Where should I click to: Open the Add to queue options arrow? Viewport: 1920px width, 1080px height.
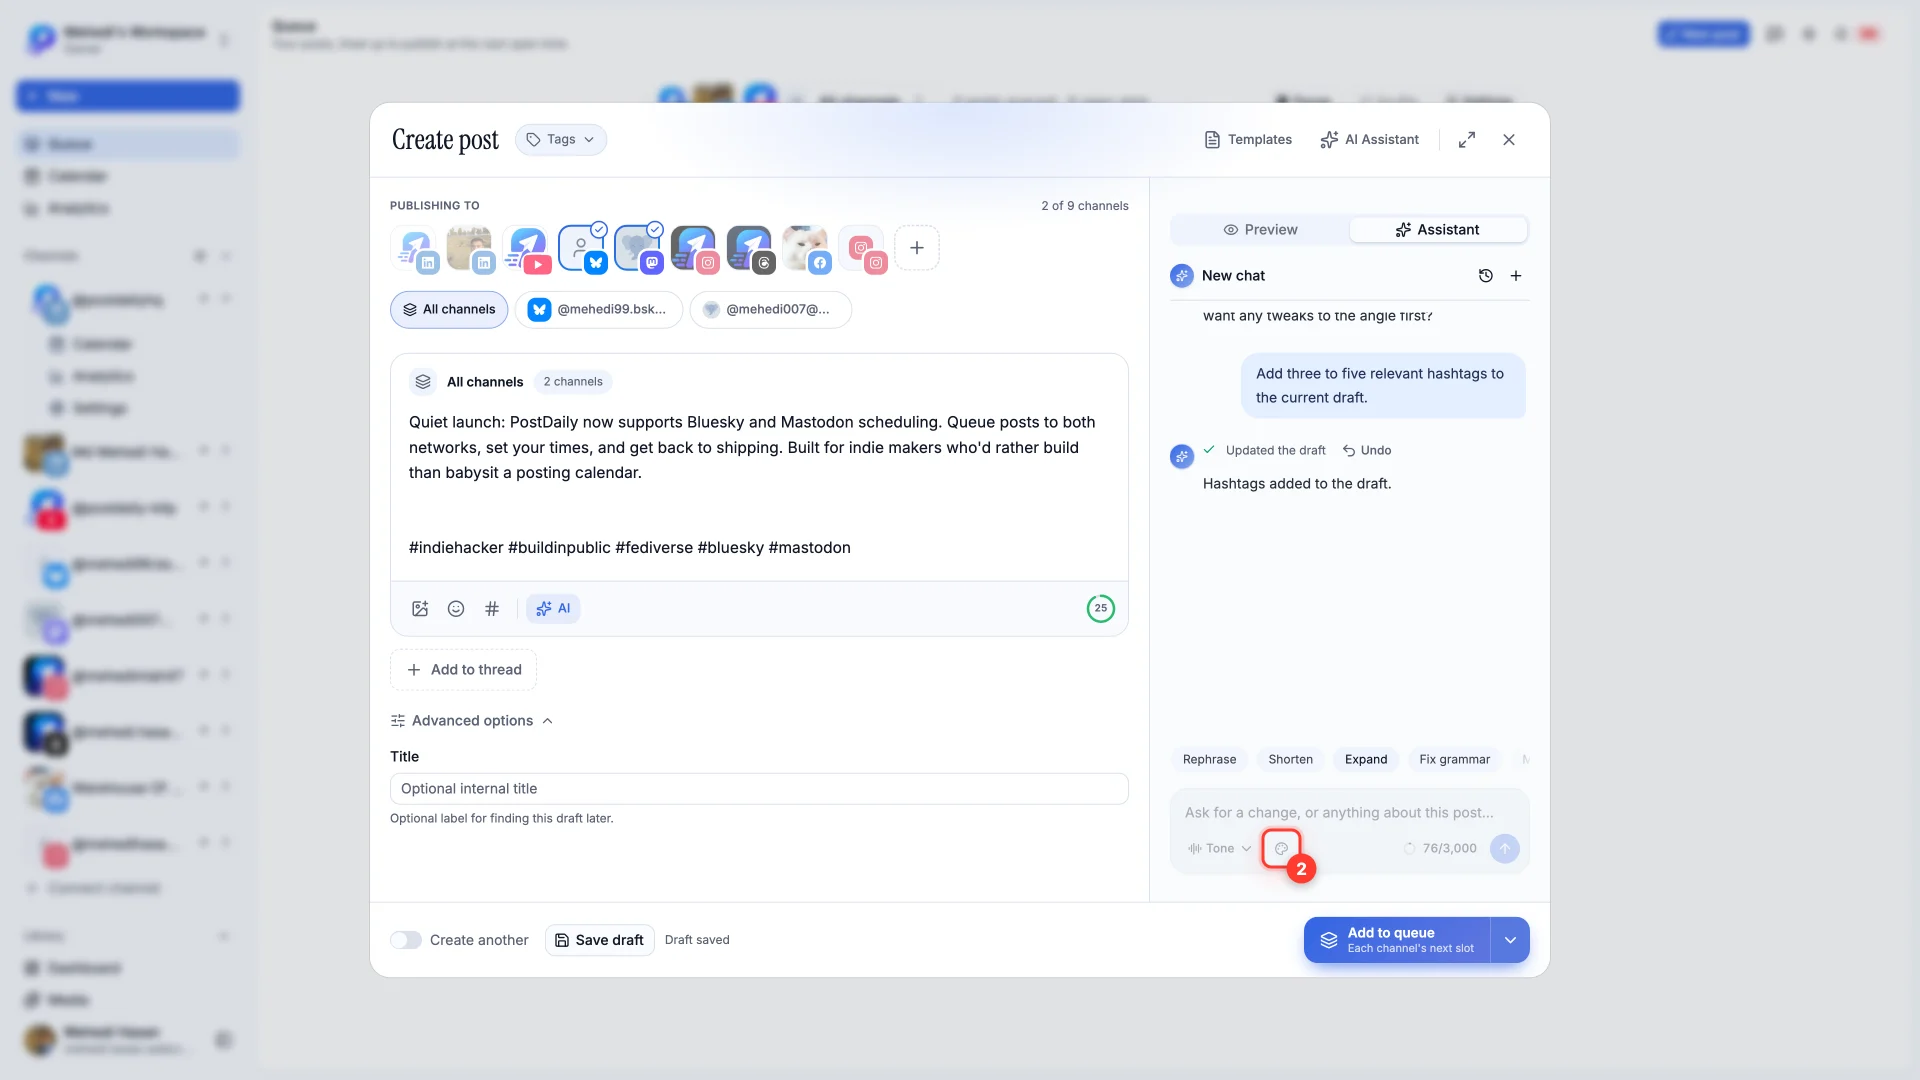pyautogui.click(x=1510, y=940)
